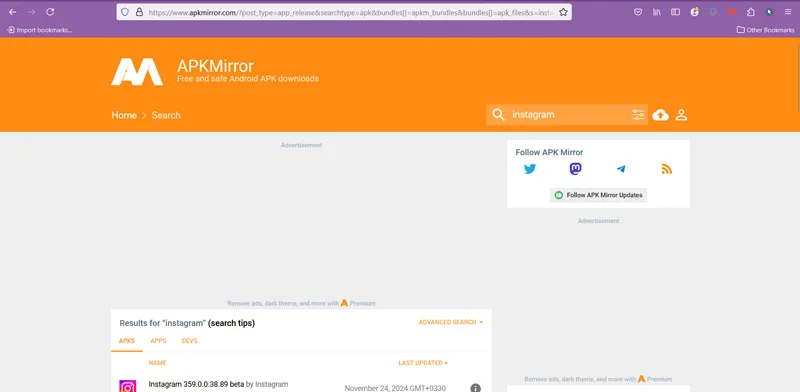Click the Instagram app icon in results
The width and height of the screenshot is (800, 392).
tap(128, 386)
